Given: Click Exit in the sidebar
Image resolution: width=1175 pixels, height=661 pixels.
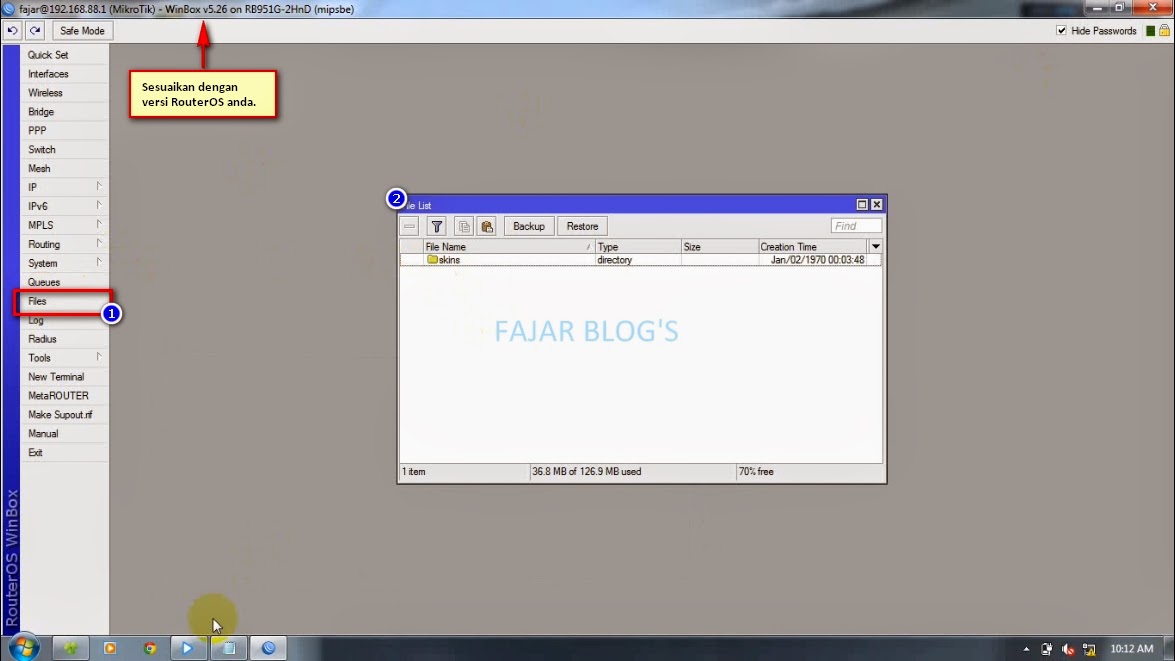Looking at the screenshot, I should tap(35, 453).
